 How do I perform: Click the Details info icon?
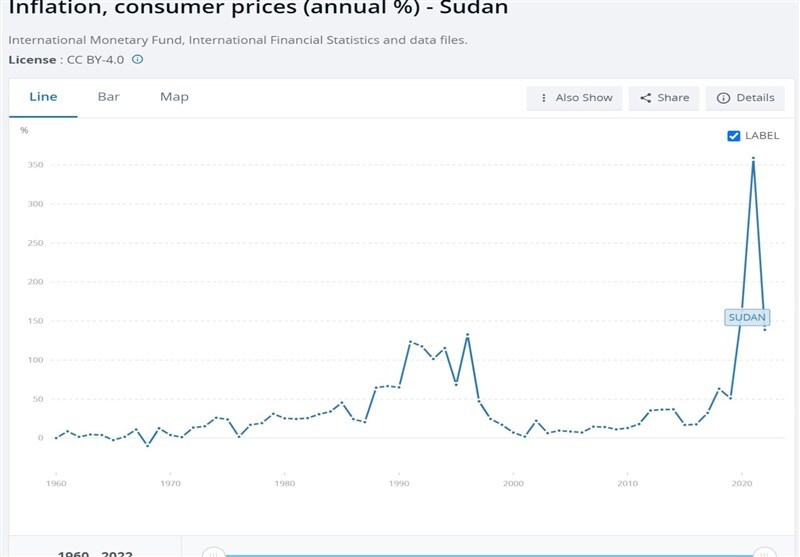[723, 98]
